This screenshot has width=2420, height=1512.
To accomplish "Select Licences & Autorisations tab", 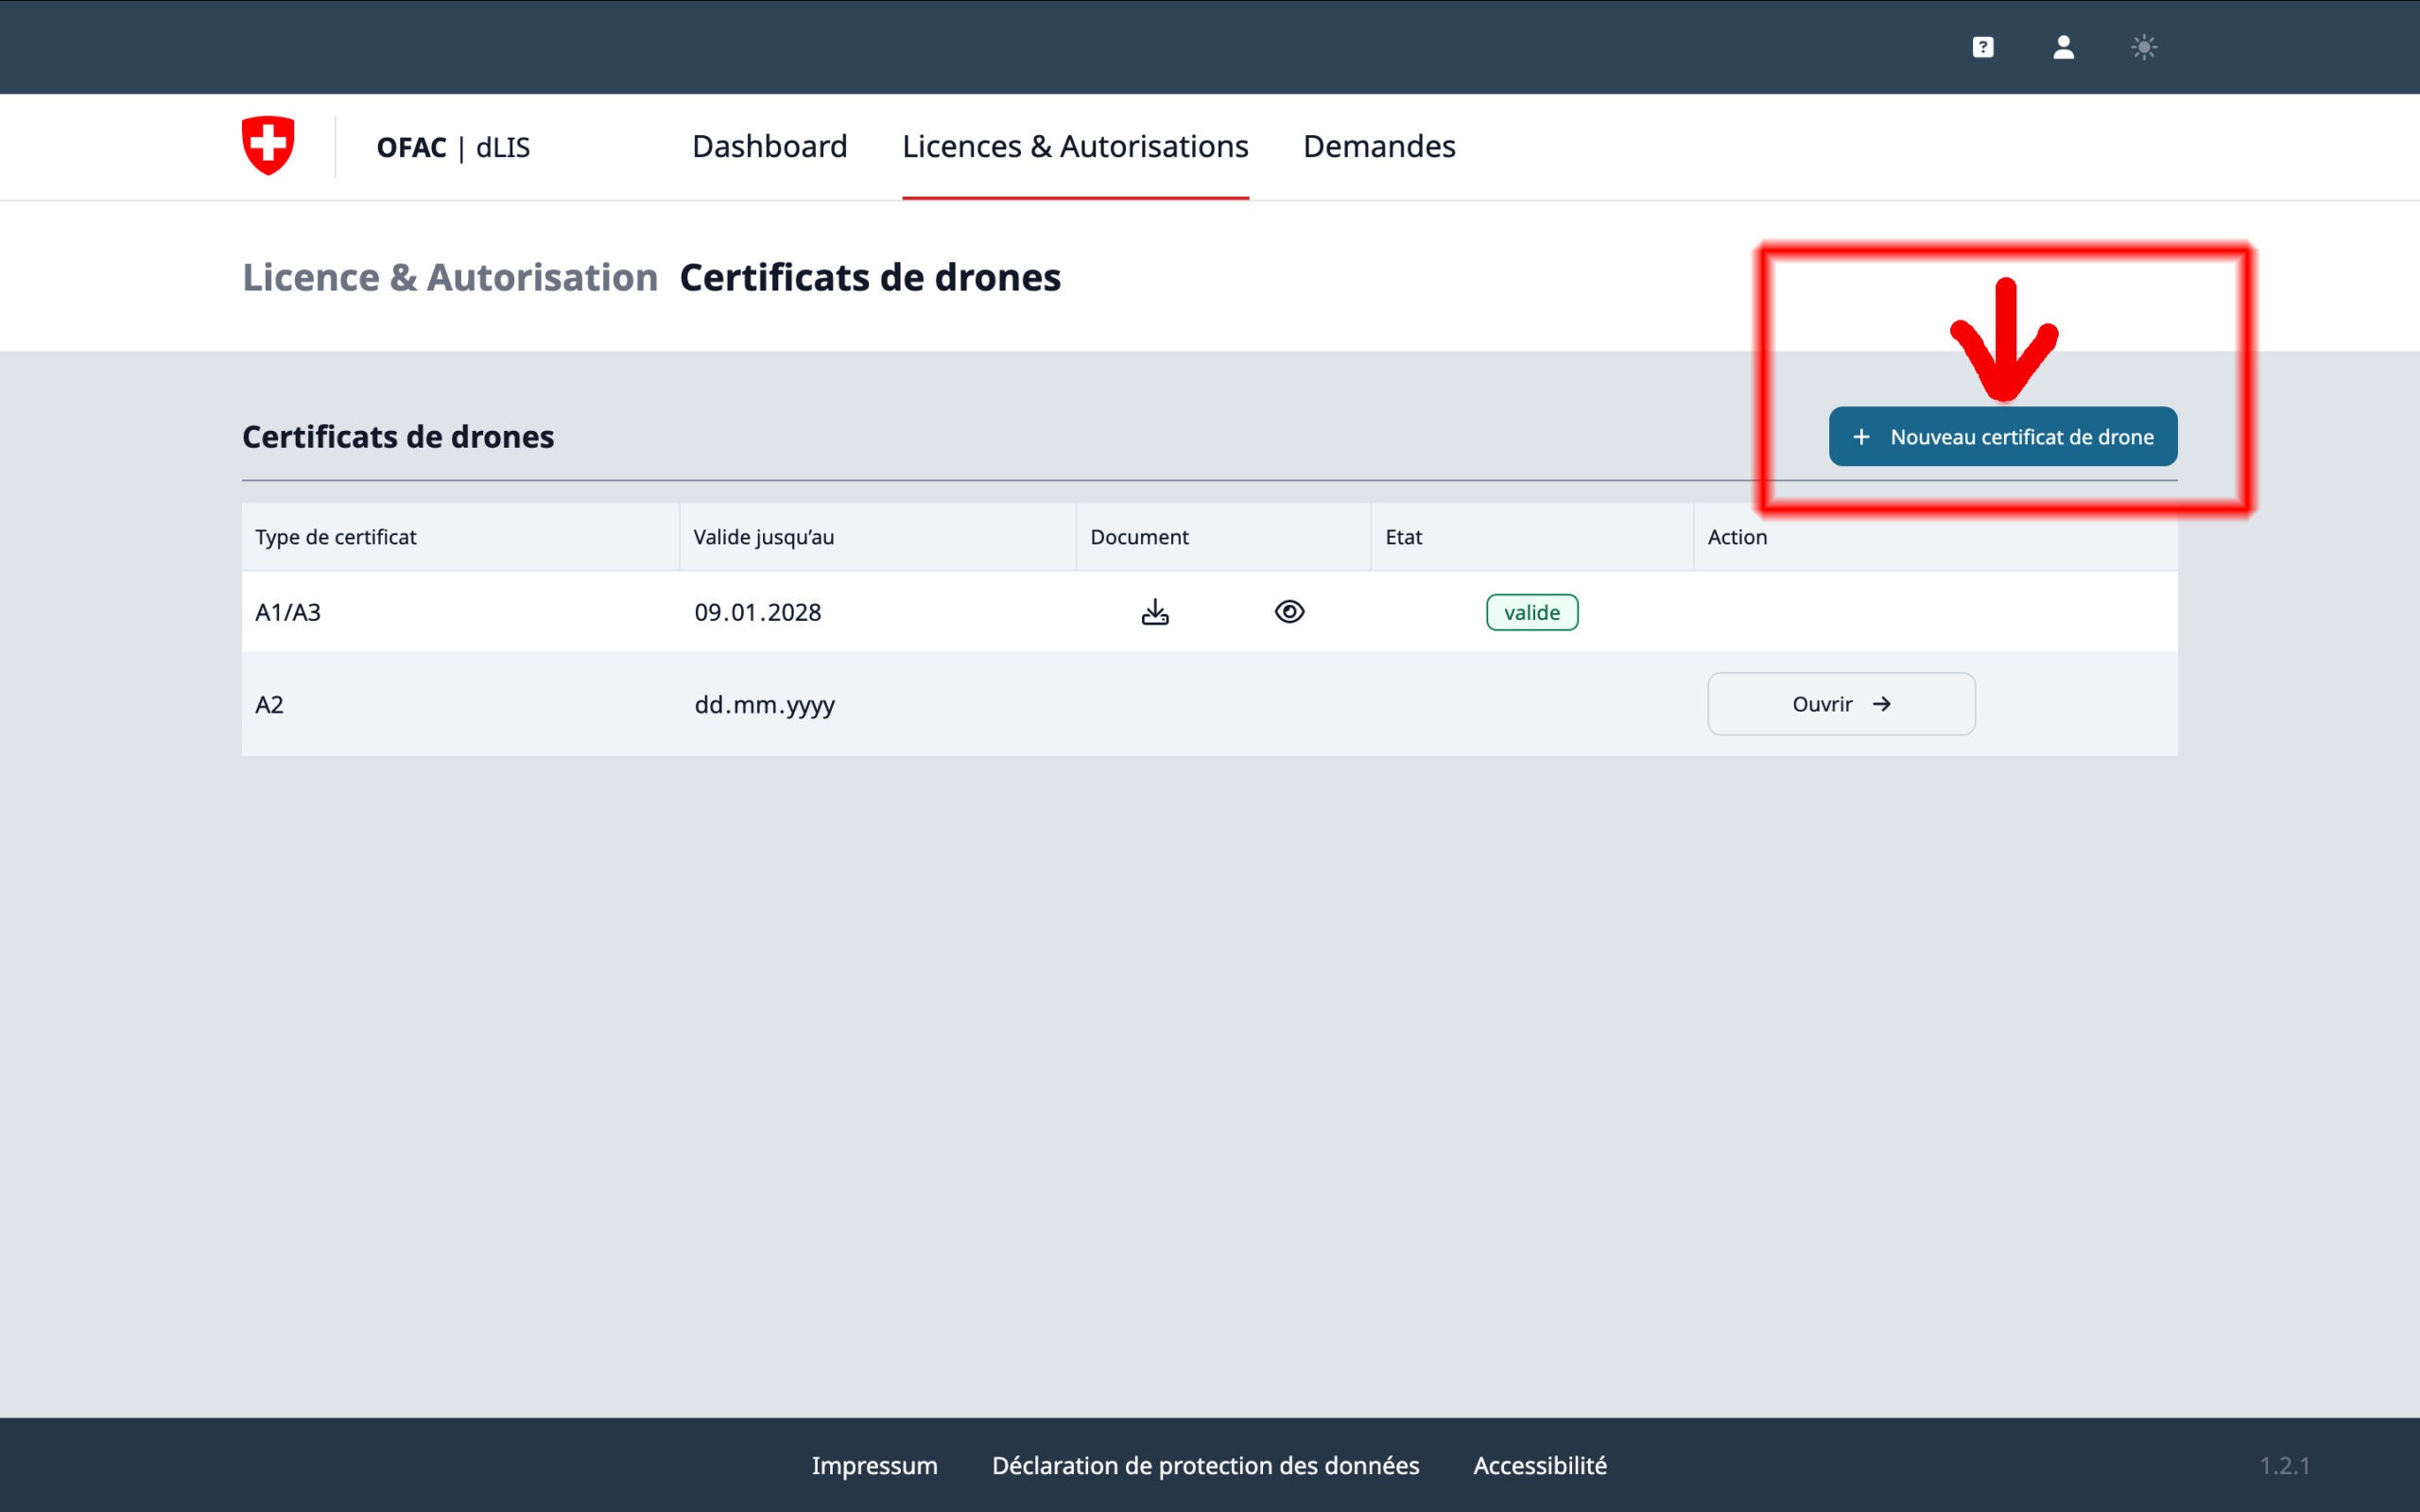I will [1075, 146].
